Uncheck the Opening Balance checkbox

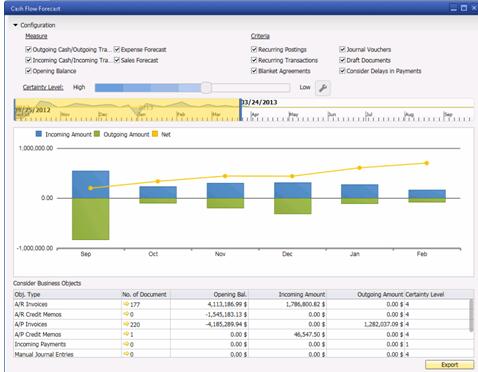pos(28,71)
